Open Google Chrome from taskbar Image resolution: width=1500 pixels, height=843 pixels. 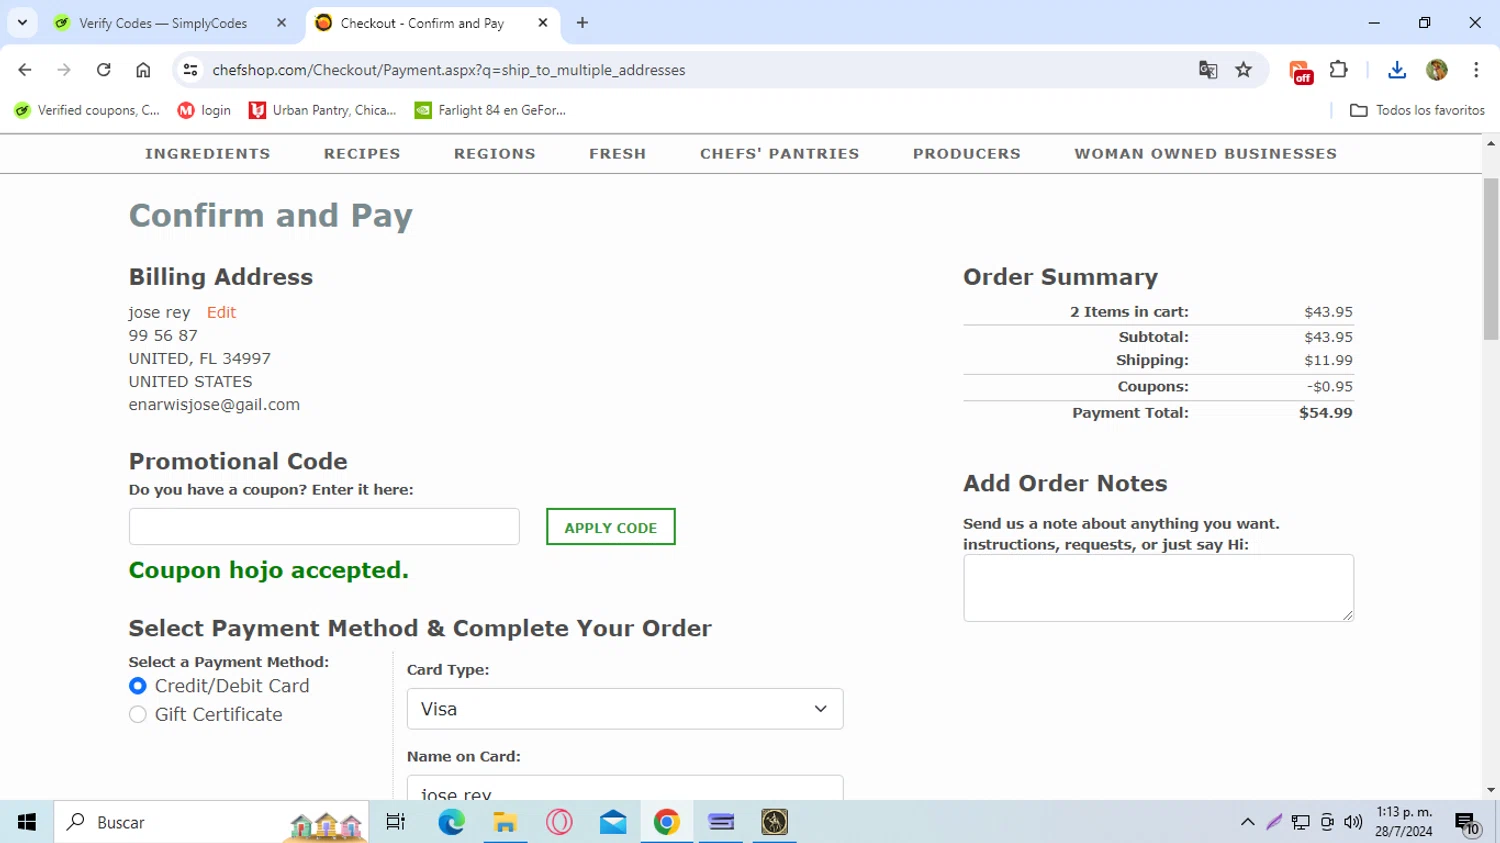667,822
